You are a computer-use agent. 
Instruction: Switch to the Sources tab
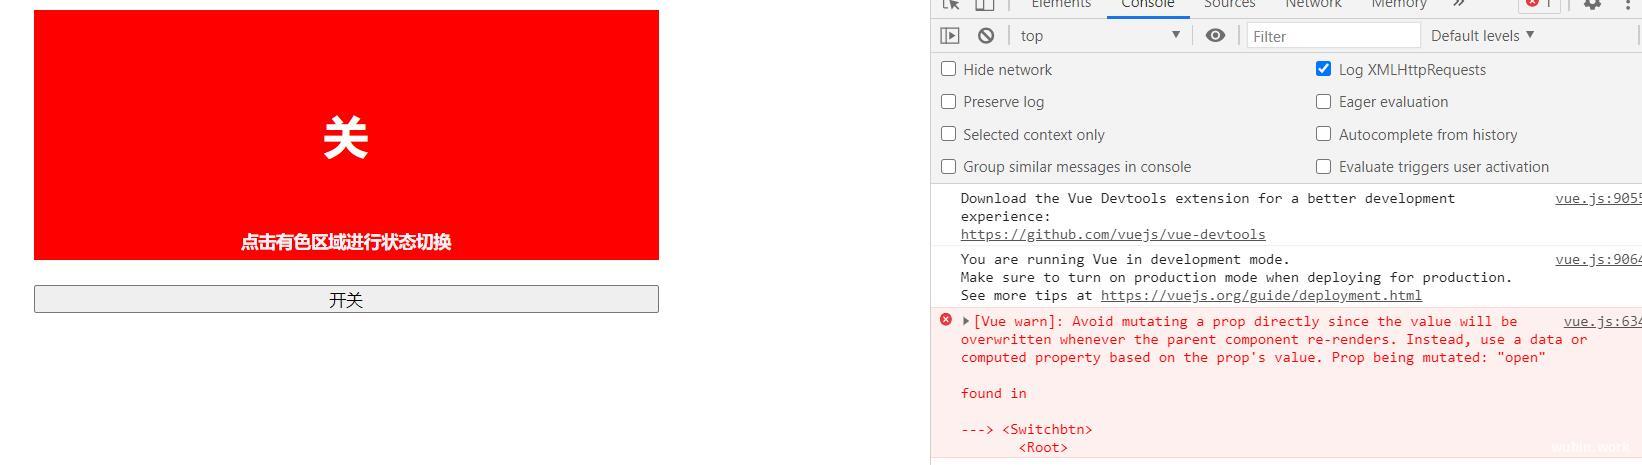tap(1229, 4)
